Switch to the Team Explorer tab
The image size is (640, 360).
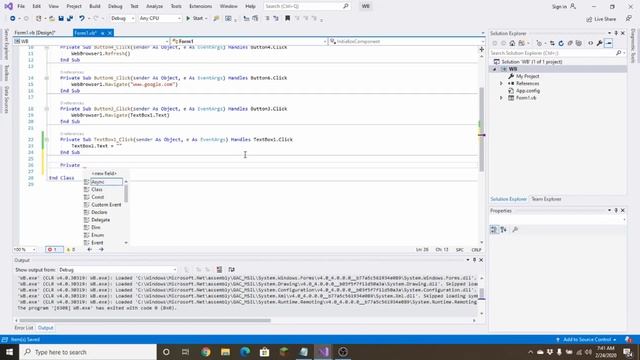tap(546, 199)
